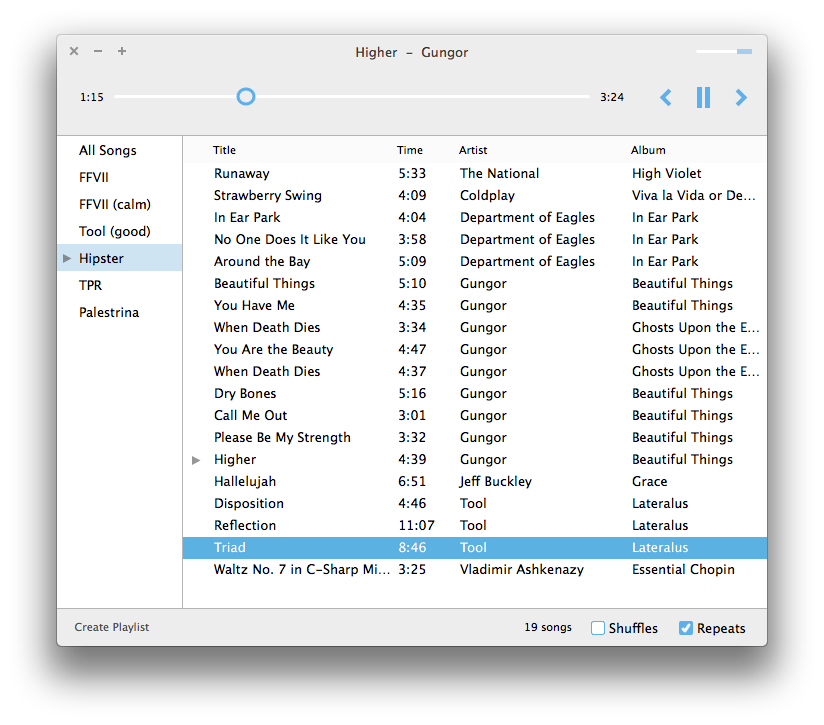The width and height of the screenshot is (824, 725).
Task: Sort by the Title column header
Action: pos(224,150)
